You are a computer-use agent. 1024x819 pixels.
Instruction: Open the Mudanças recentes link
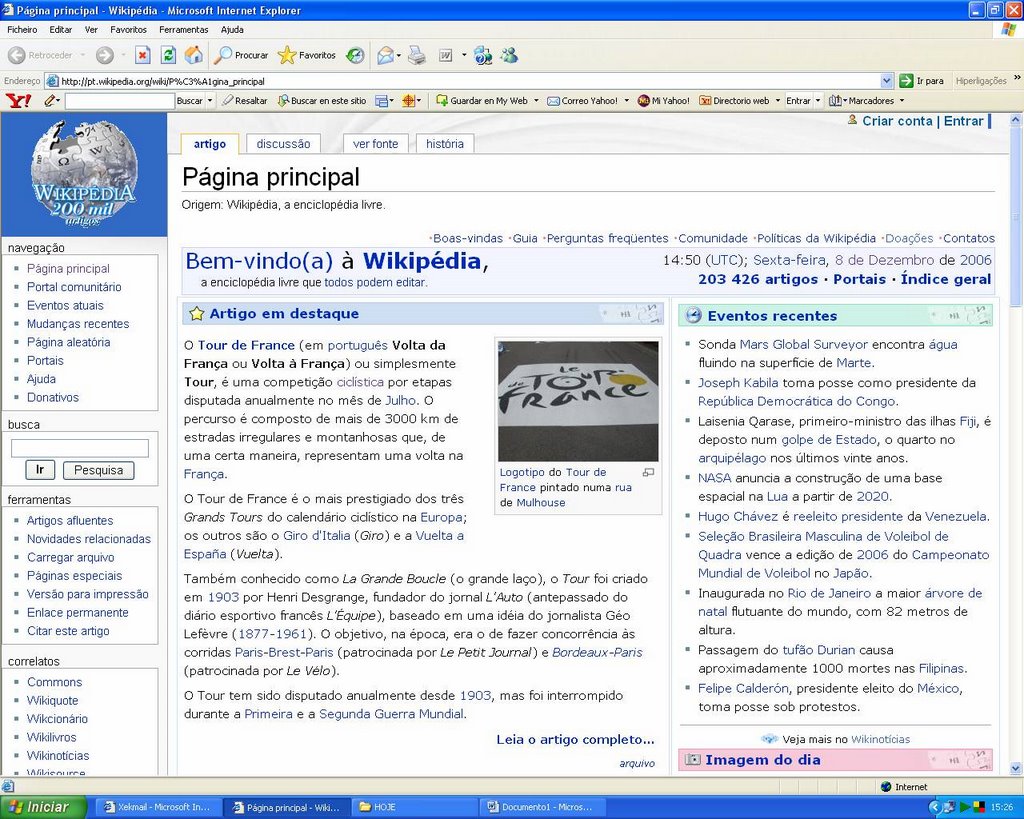click(78, 324)
